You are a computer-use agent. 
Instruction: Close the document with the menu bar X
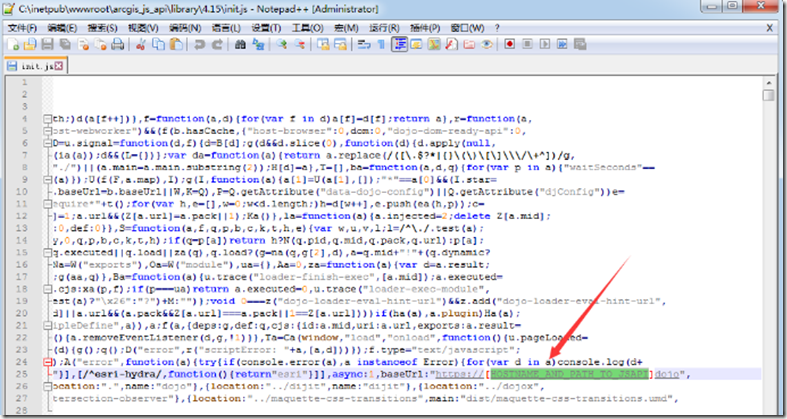pos(769,28)
